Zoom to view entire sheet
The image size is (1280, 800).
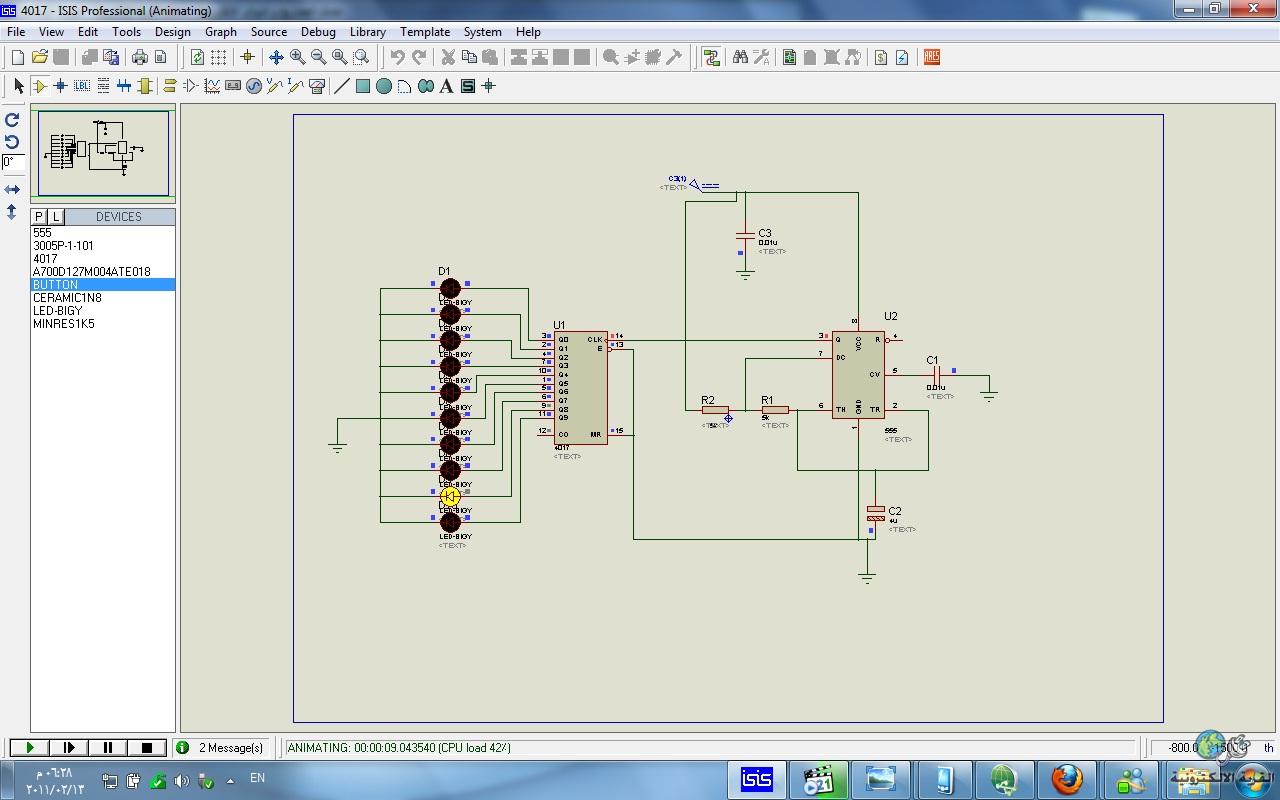click(x=339, y=58)
